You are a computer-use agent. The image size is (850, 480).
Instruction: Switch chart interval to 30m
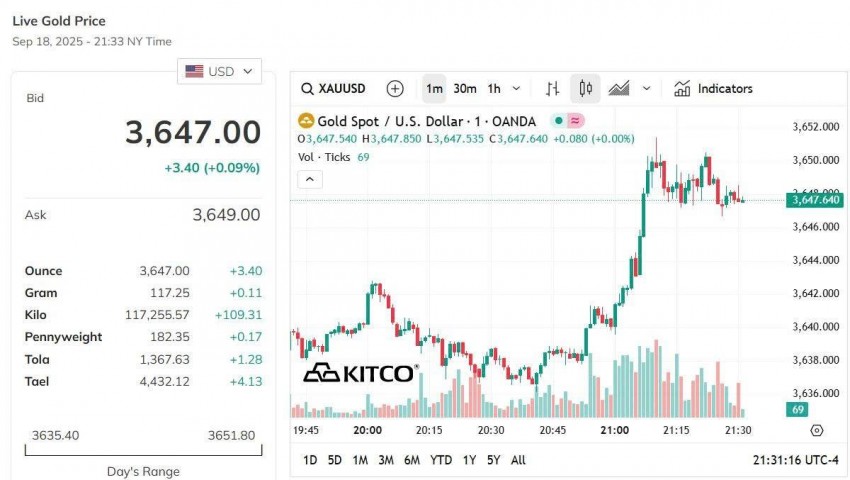[464, 89]
